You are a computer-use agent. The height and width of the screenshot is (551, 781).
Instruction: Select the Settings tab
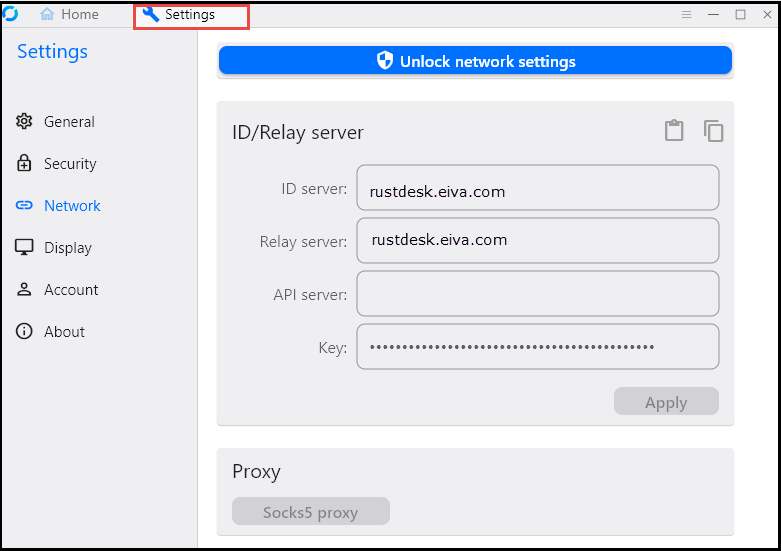(x=191, y=15)
